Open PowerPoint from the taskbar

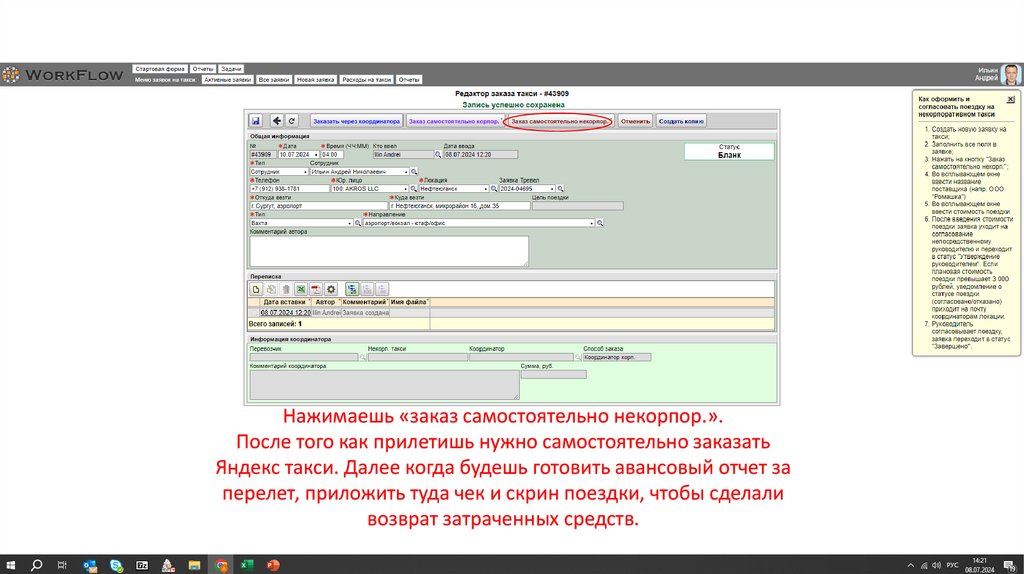[x=273, y=565]
